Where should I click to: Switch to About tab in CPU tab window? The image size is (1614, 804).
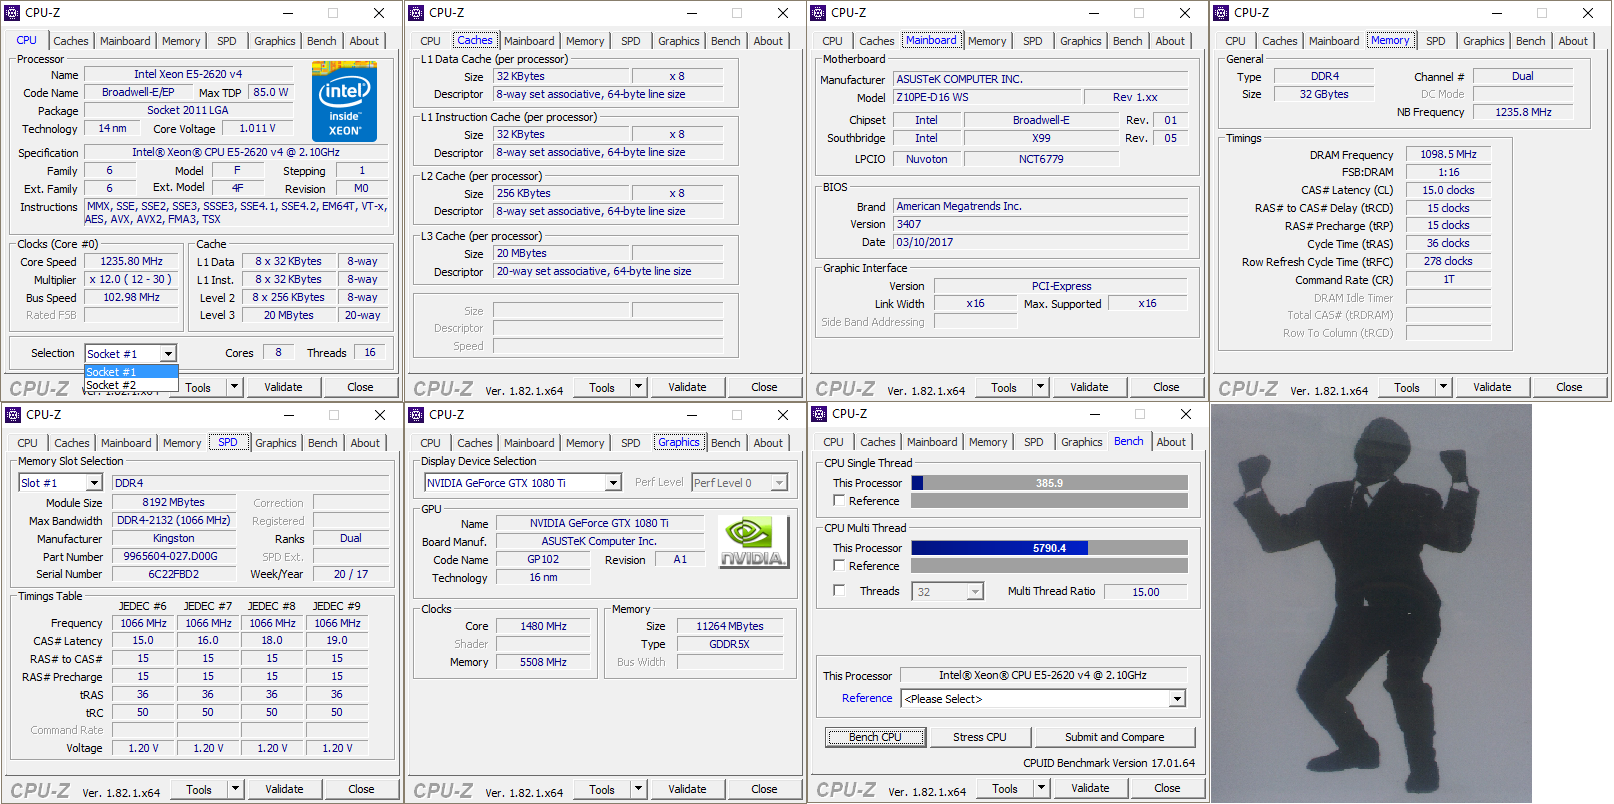coord(364,41)
